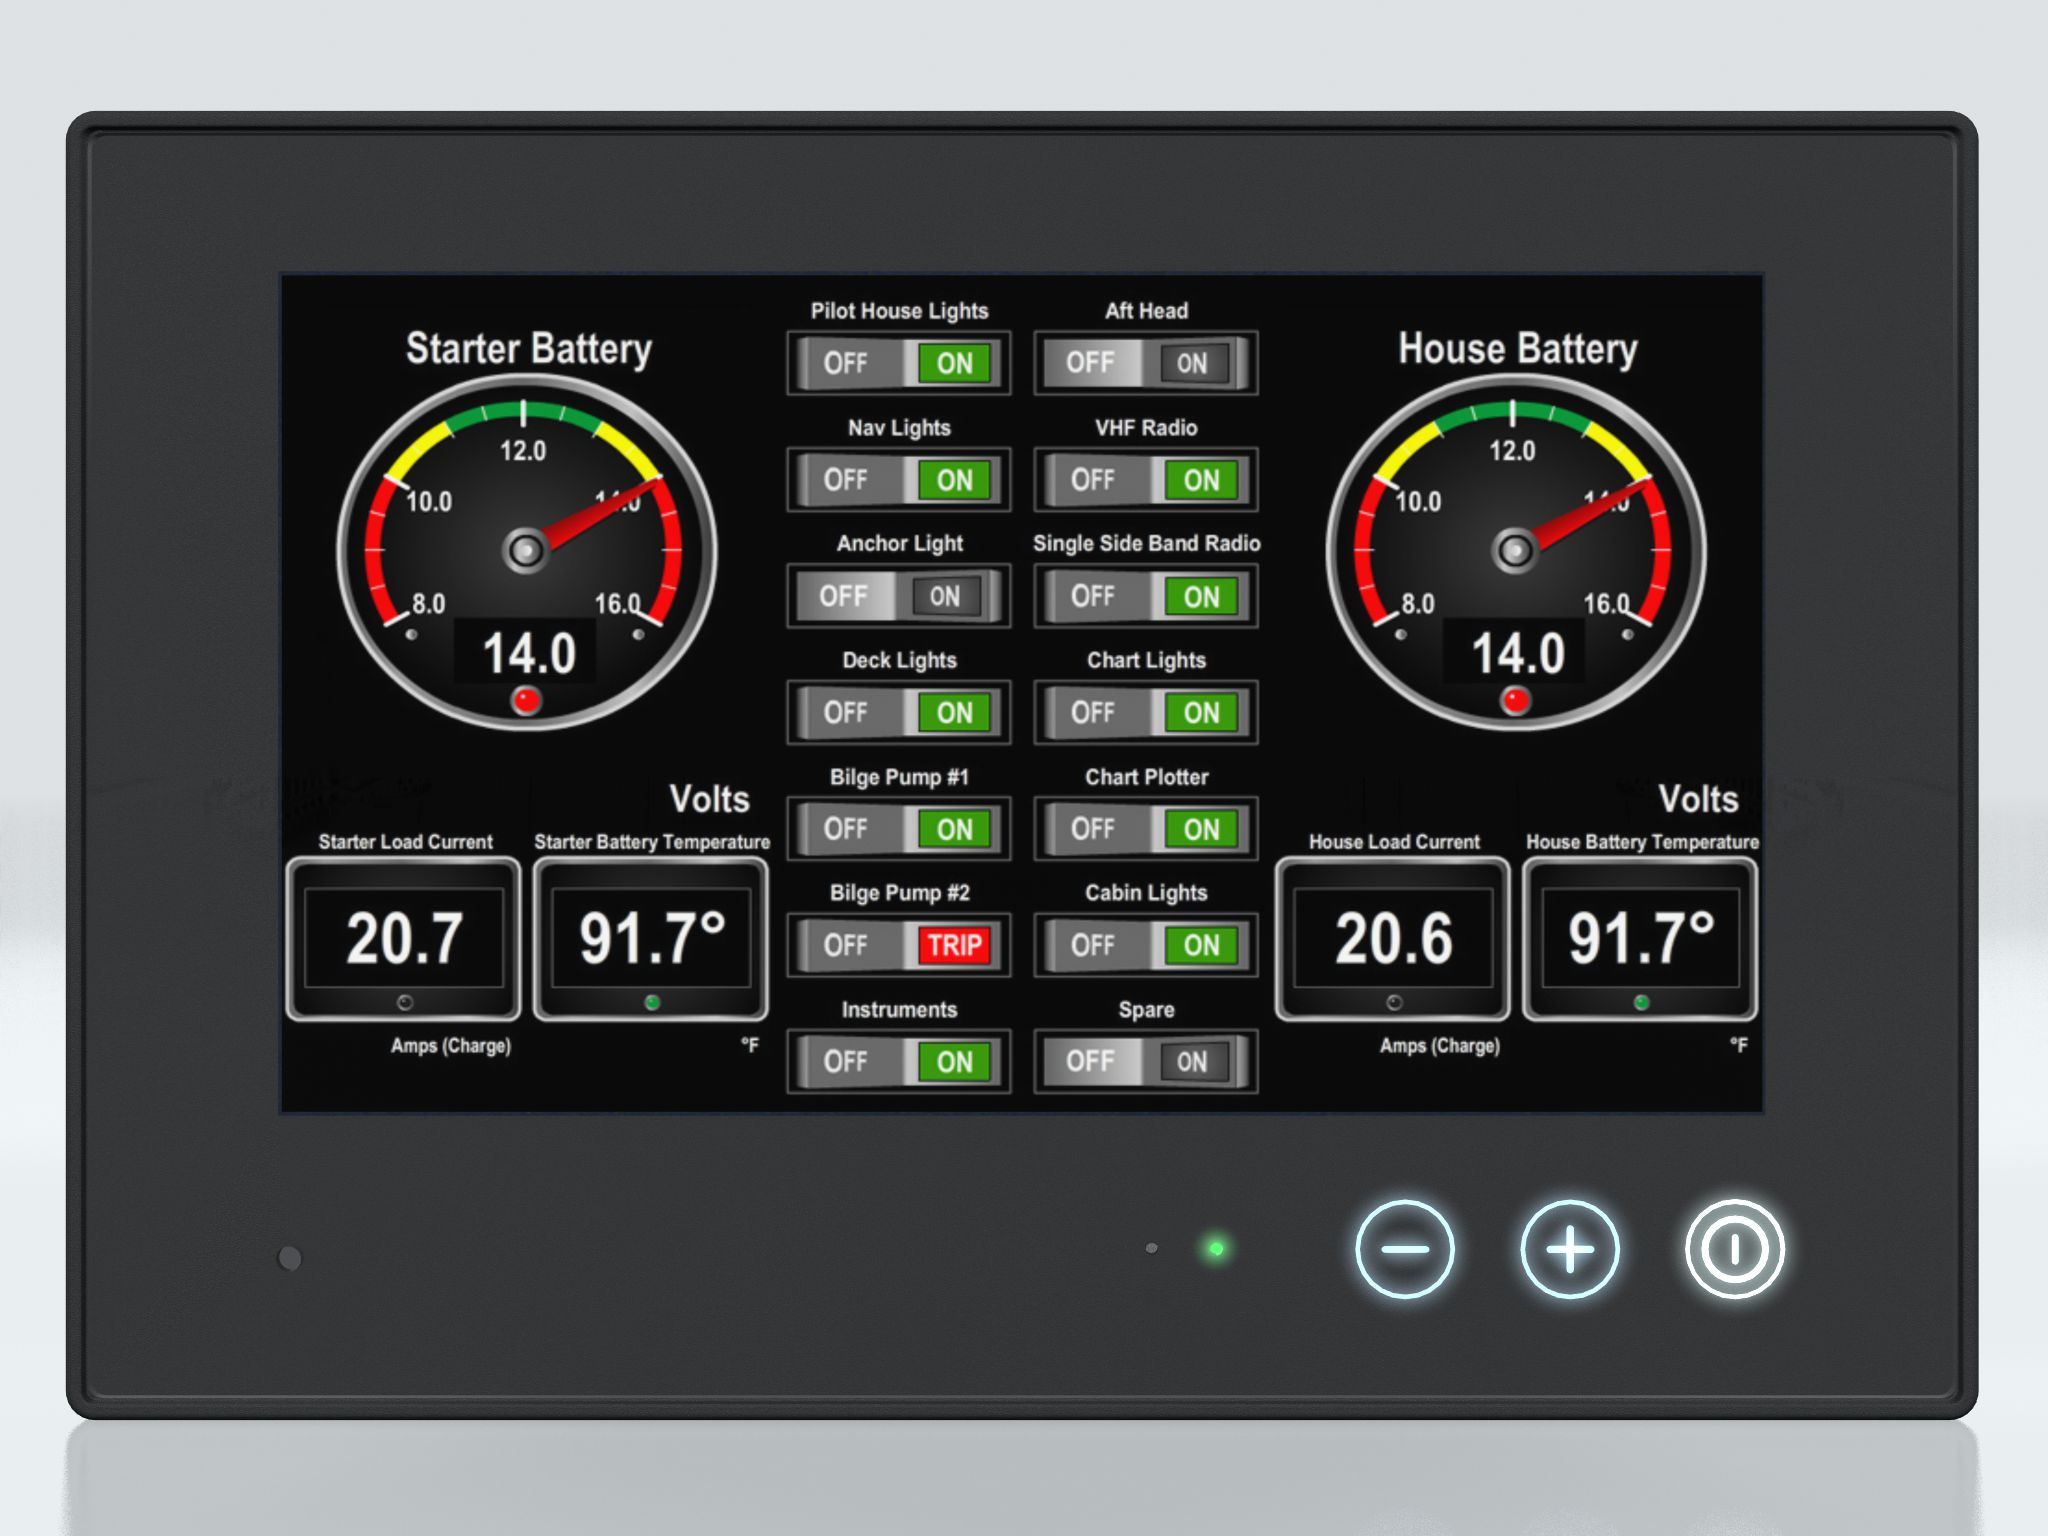Toggle the Bilge Pump #1 switch
2048x1536 pixels.
(x=898, y=829)
